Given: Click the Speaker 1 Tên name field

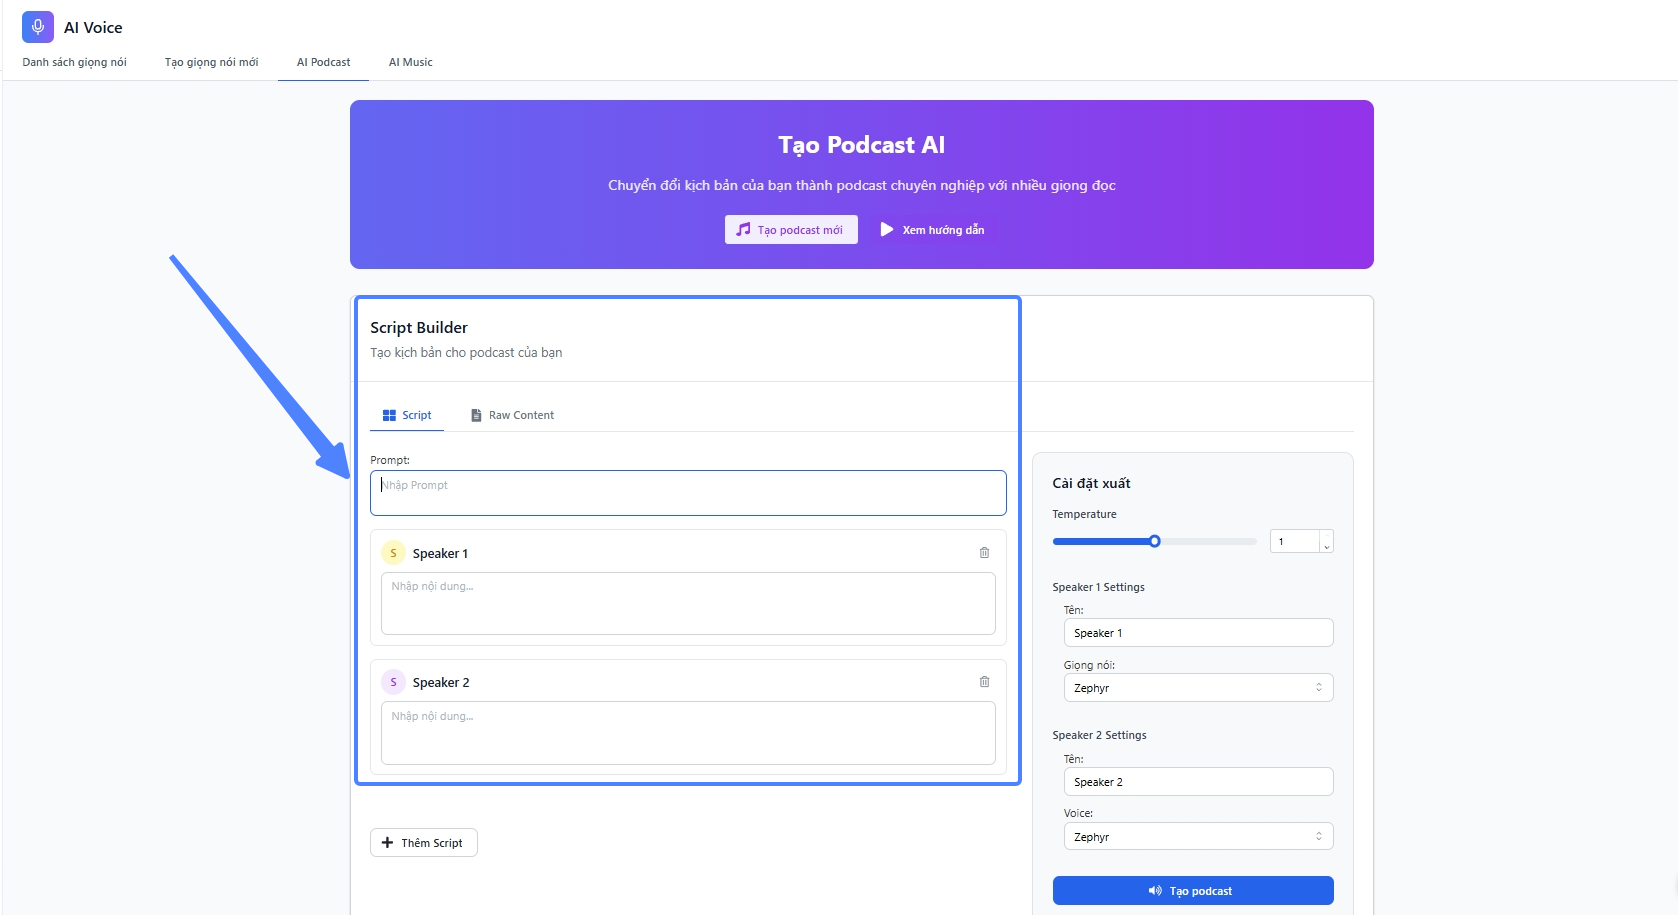Looking at the screenshot, I should (x=1197, y=633).
